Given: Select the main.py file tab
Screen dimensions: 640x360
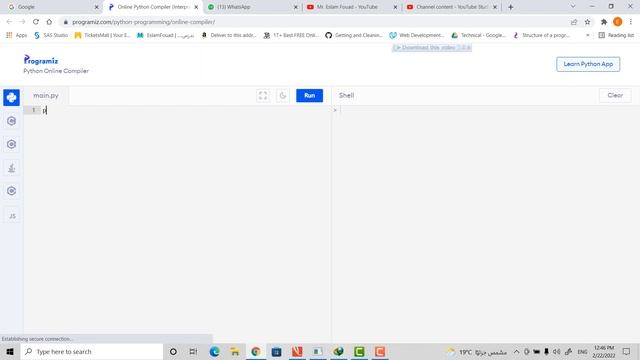Looking at the screenshot, I should pos(46,96).
